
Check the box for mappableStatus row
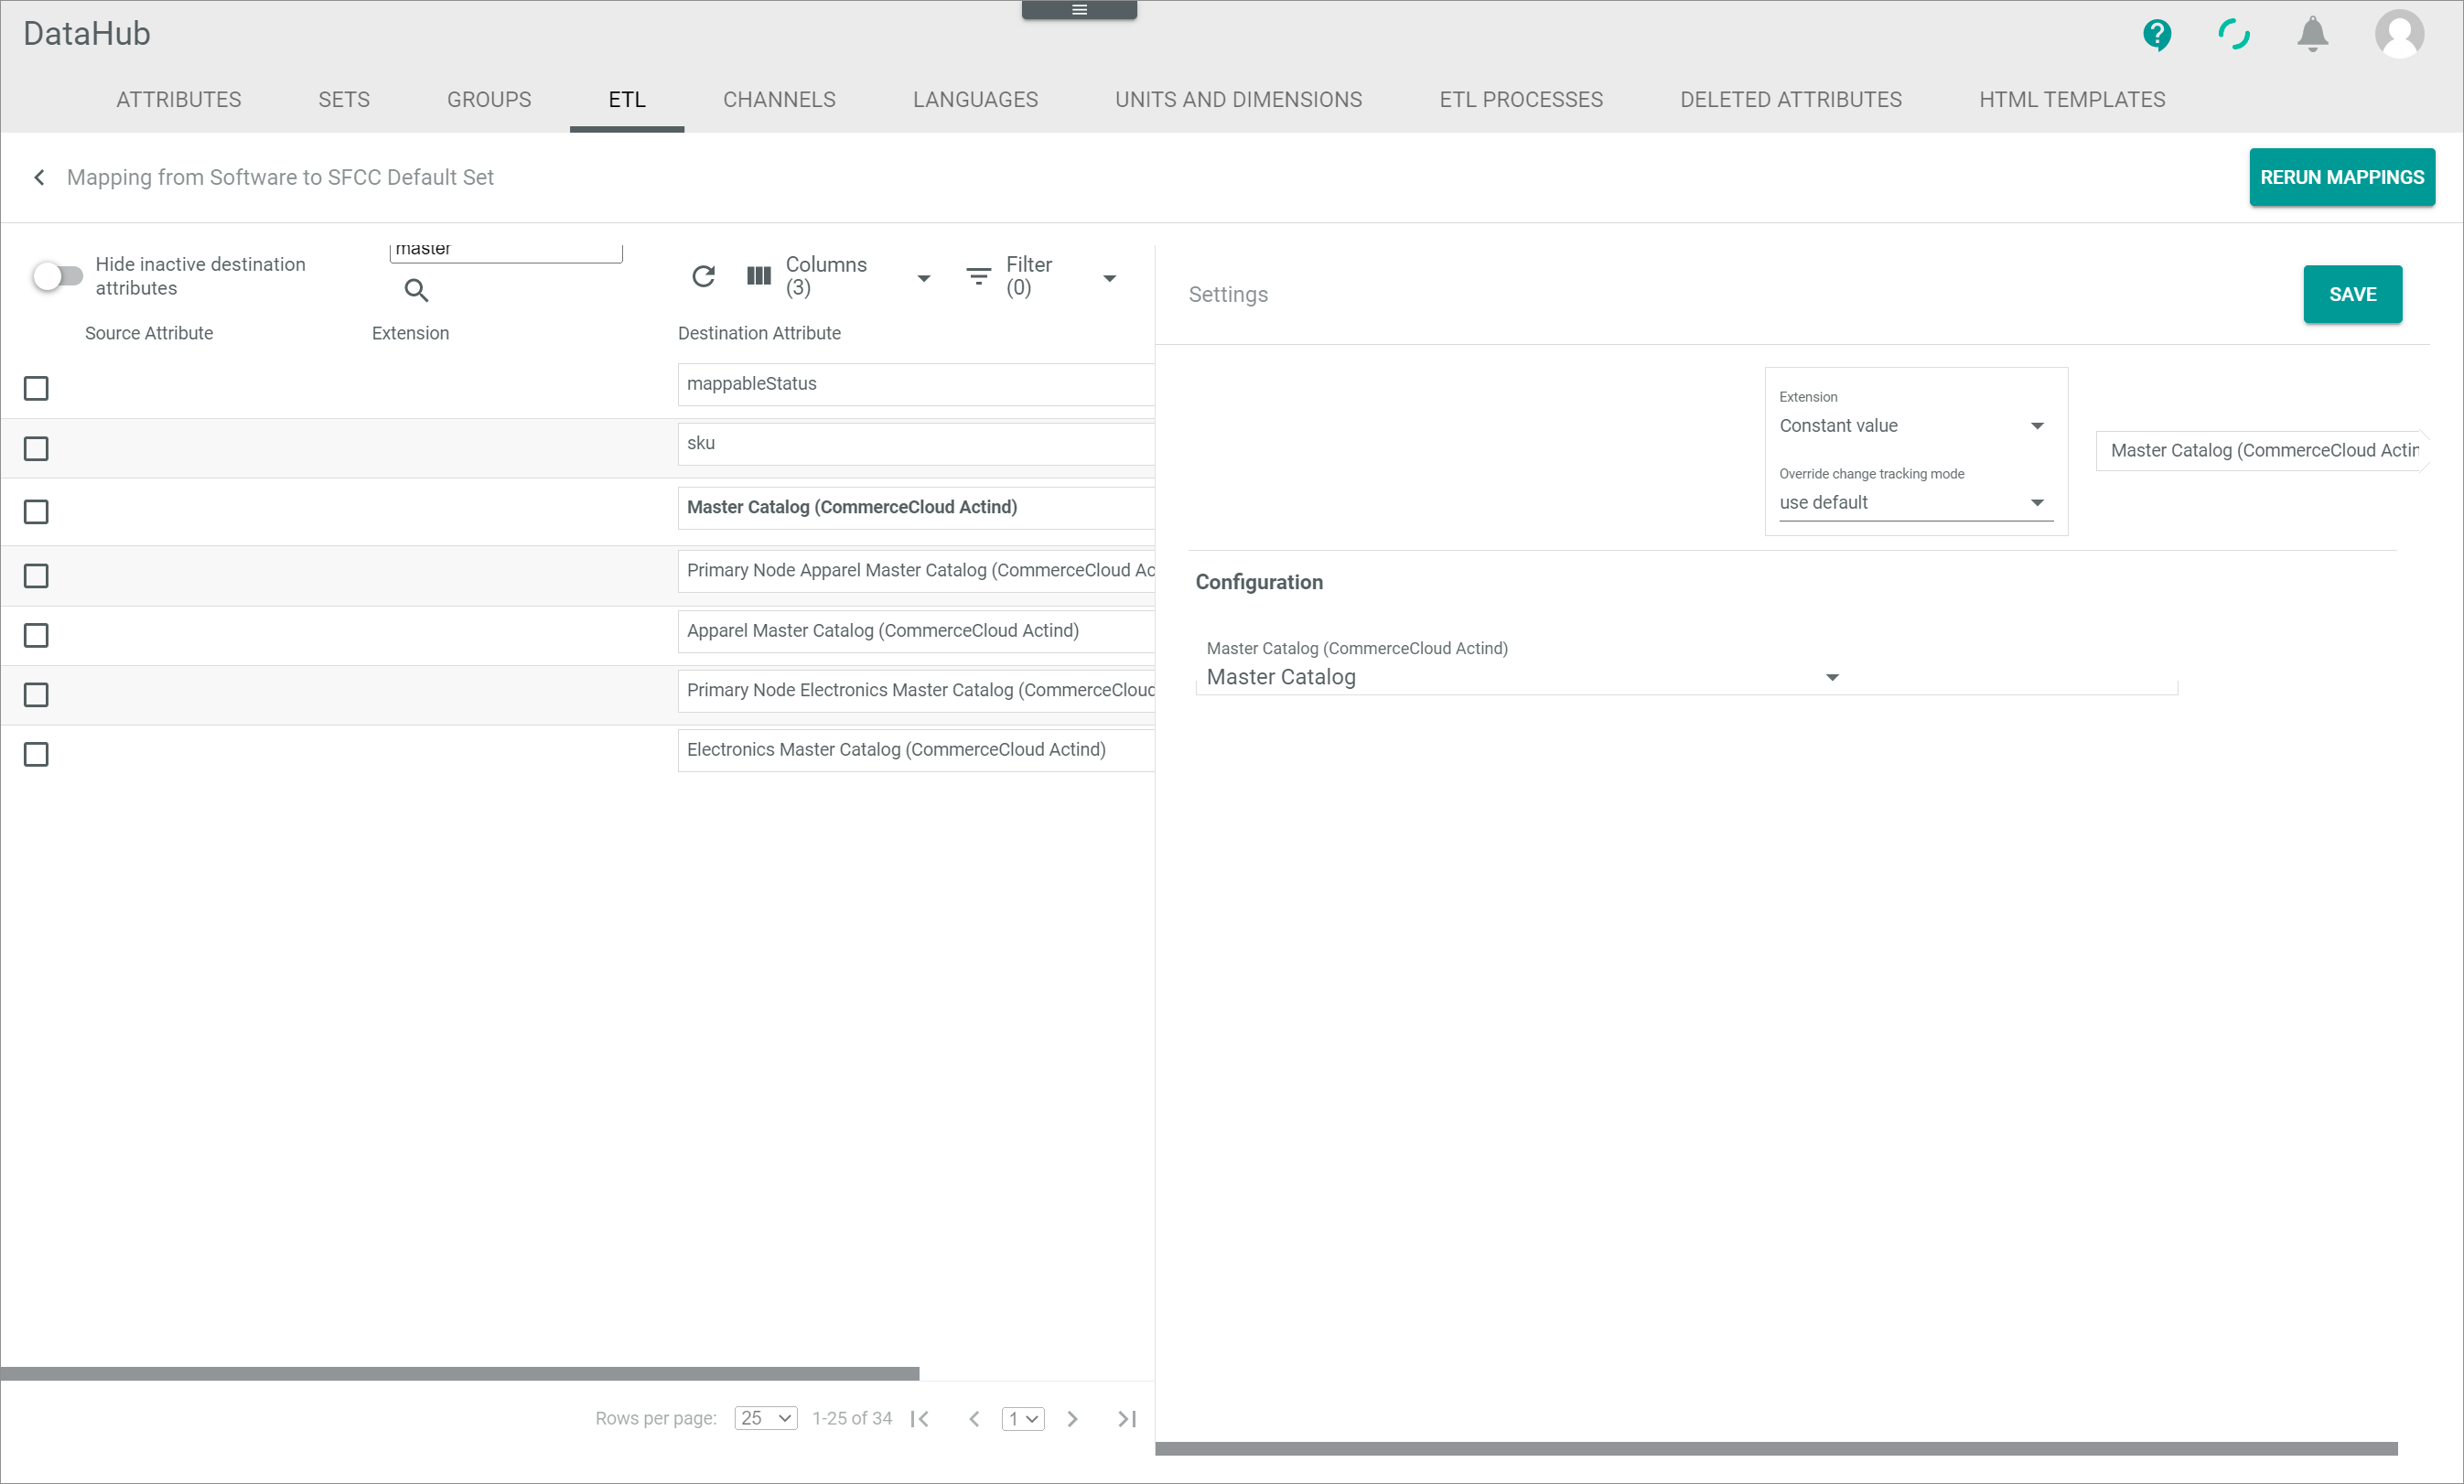click(36, 388)
